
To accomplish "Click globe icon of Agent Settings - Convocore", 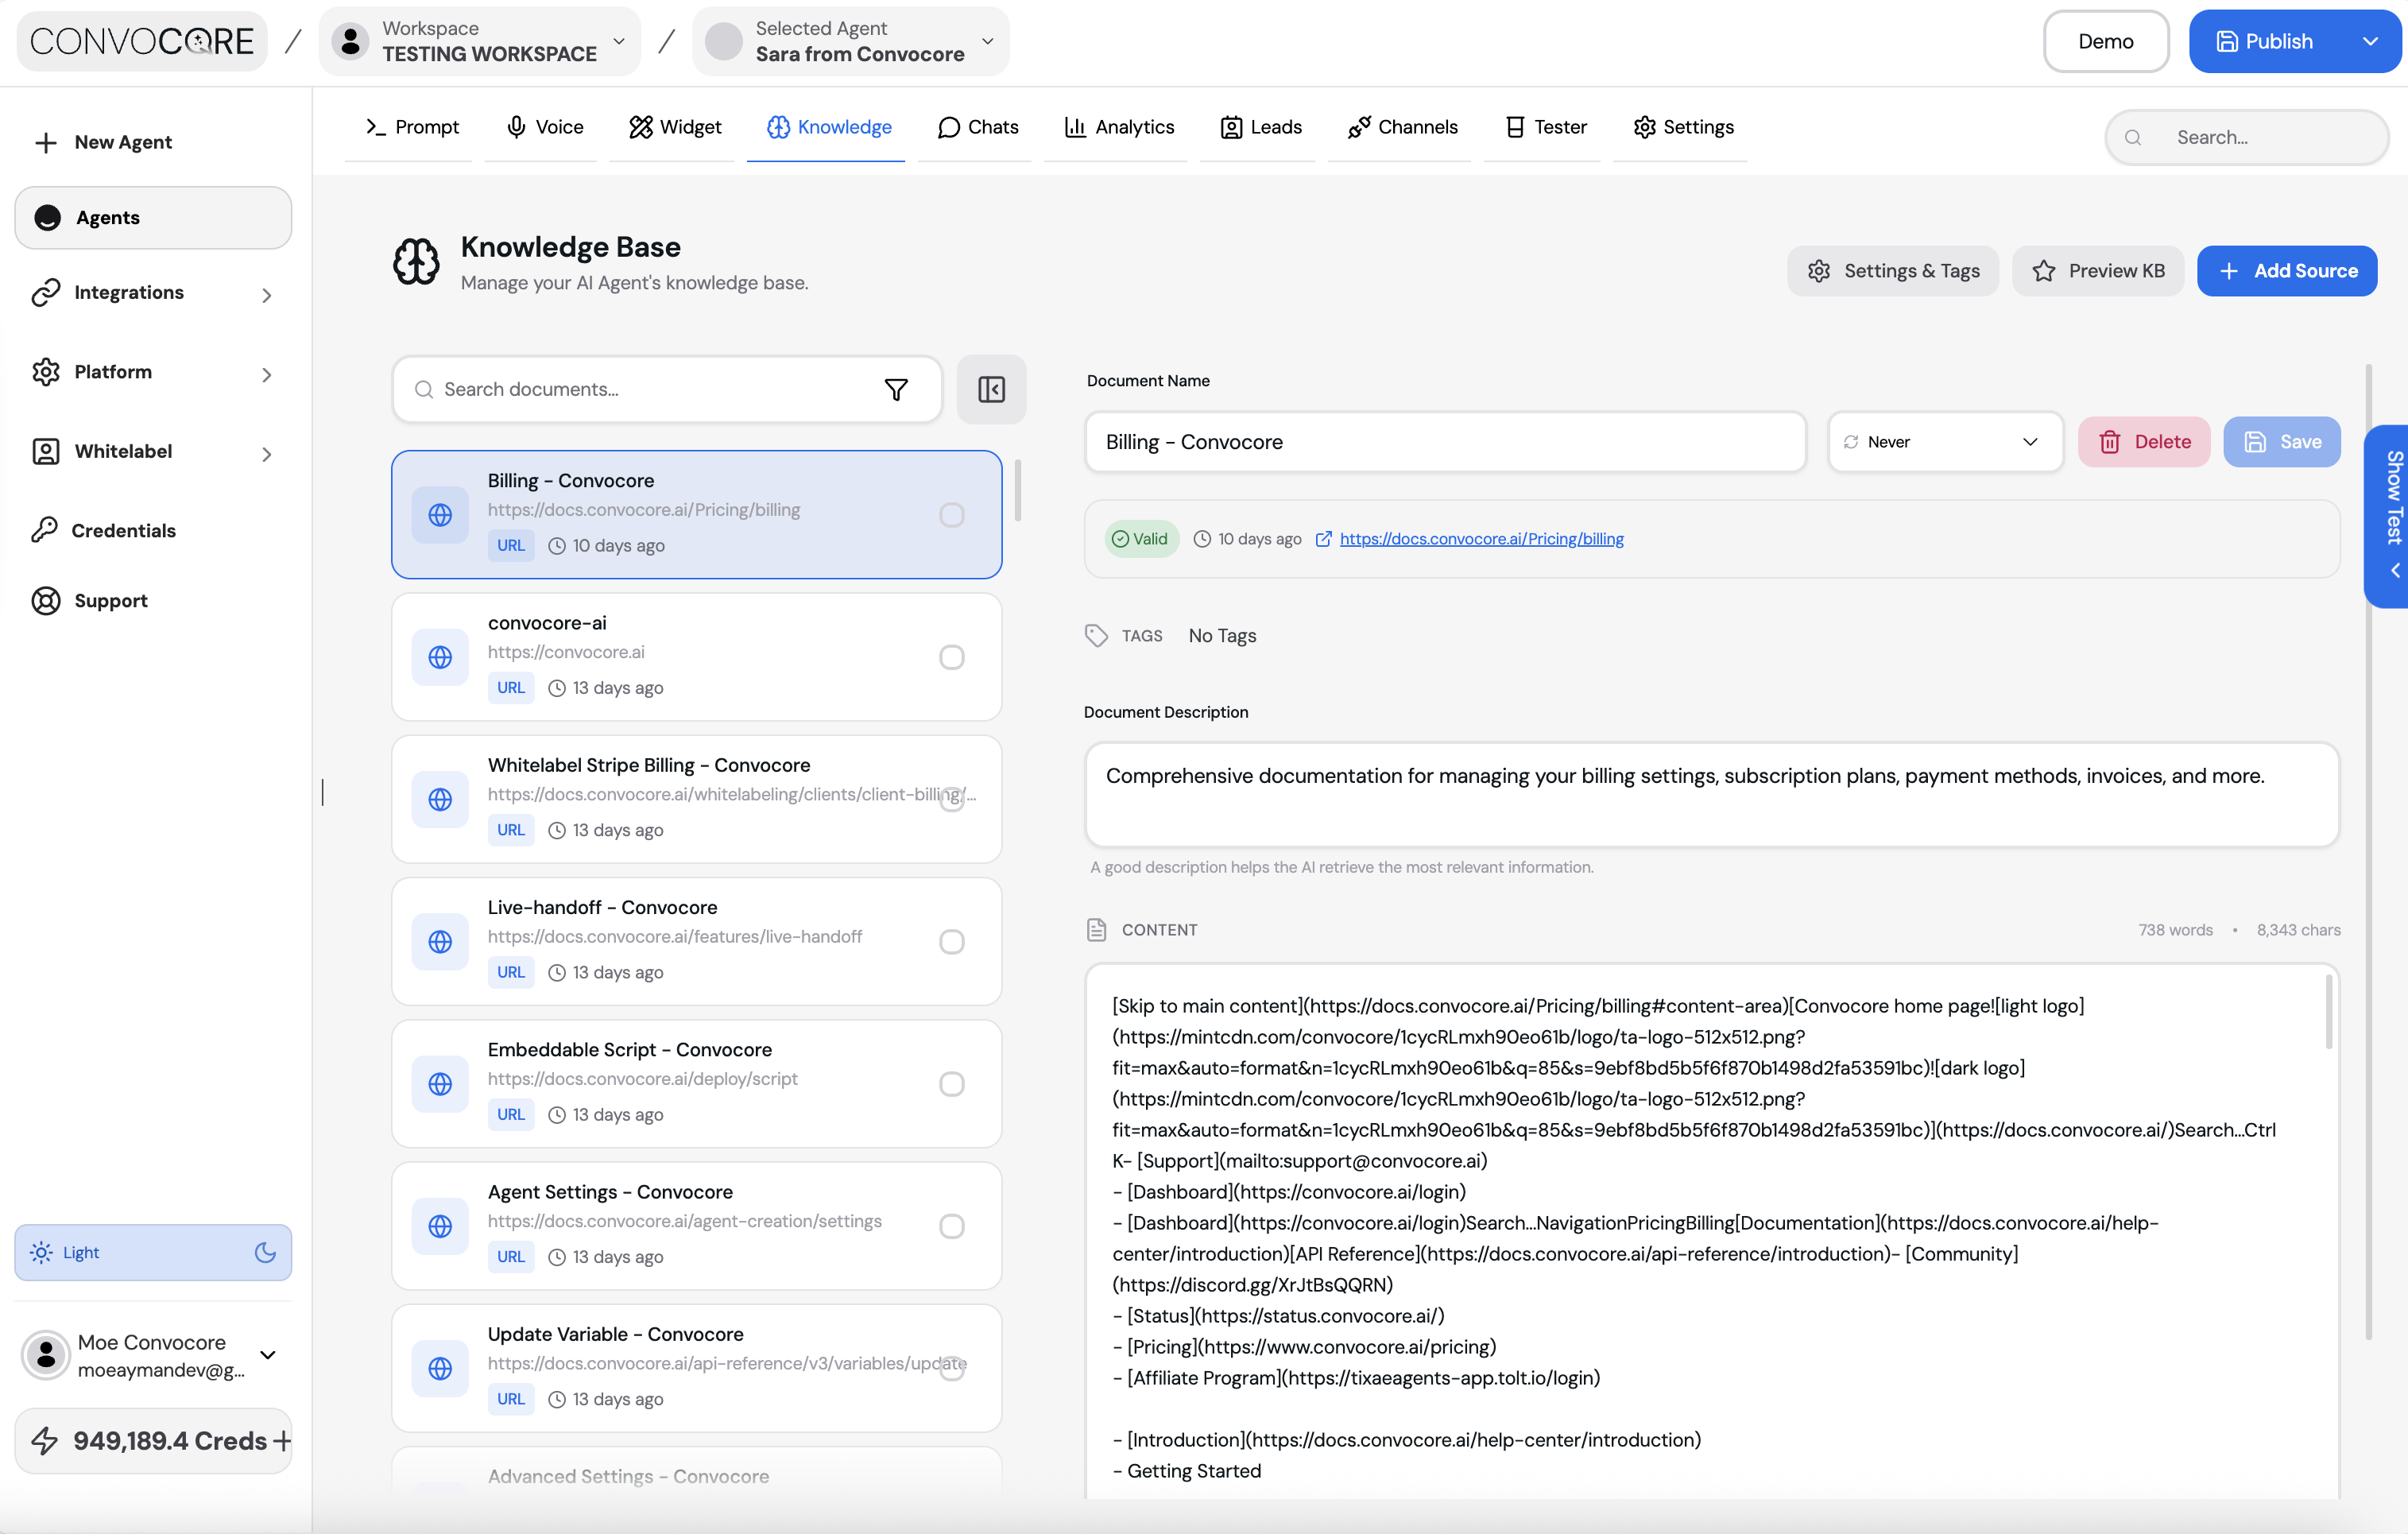I will click(x=440, y=1226).
